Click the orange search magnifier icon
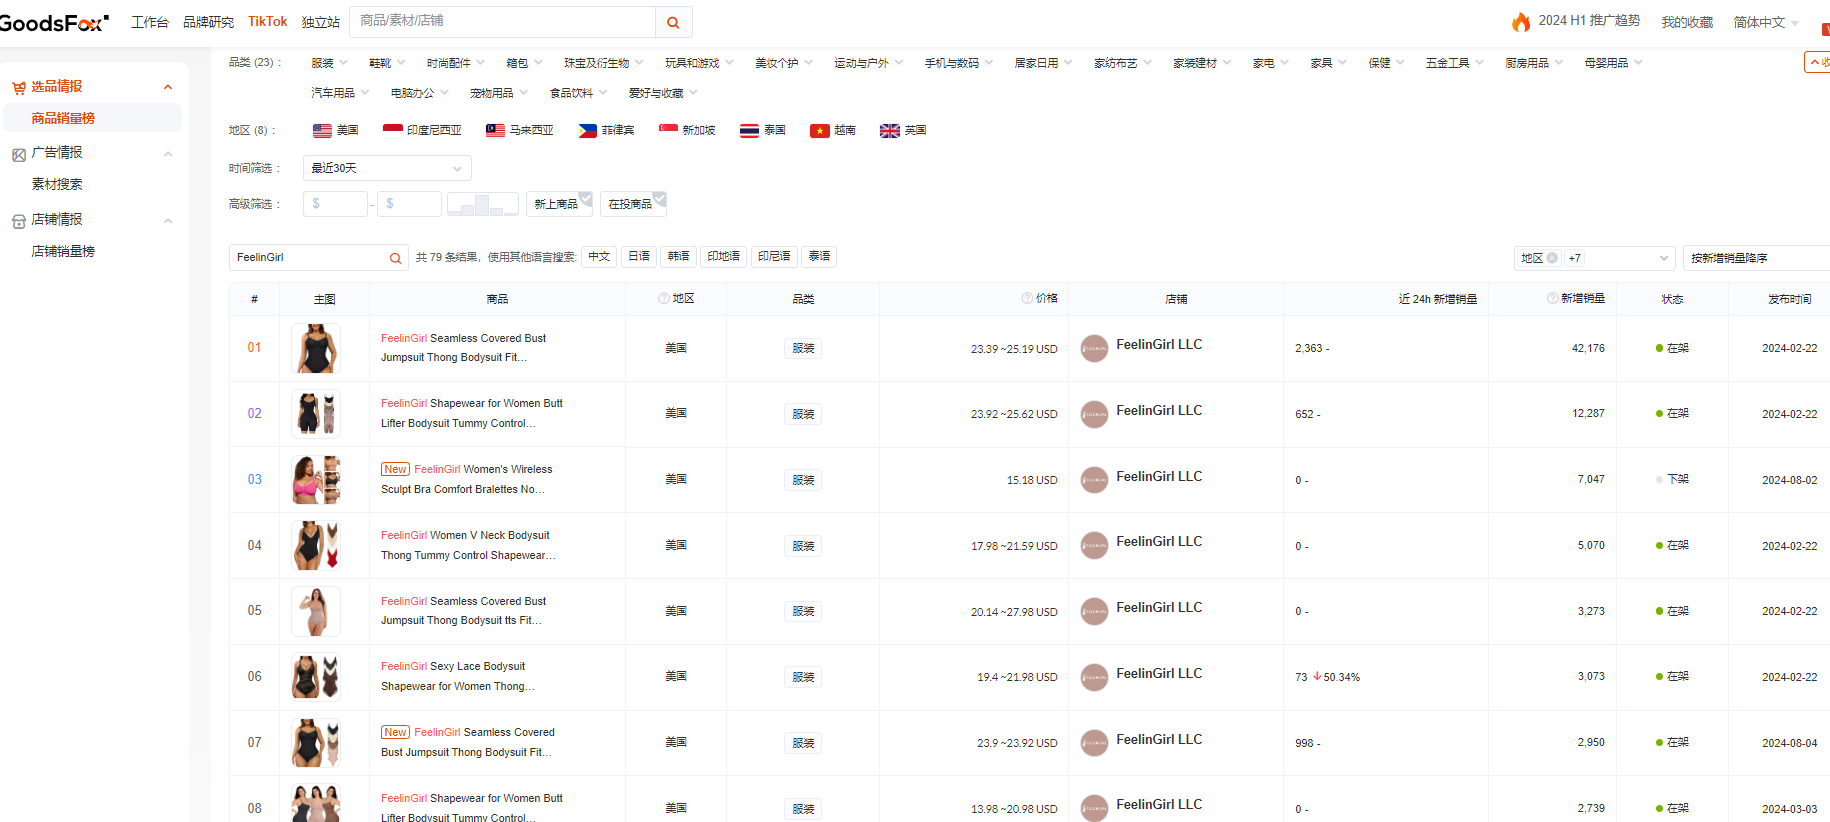The image size is (1830, 822). 673,22
